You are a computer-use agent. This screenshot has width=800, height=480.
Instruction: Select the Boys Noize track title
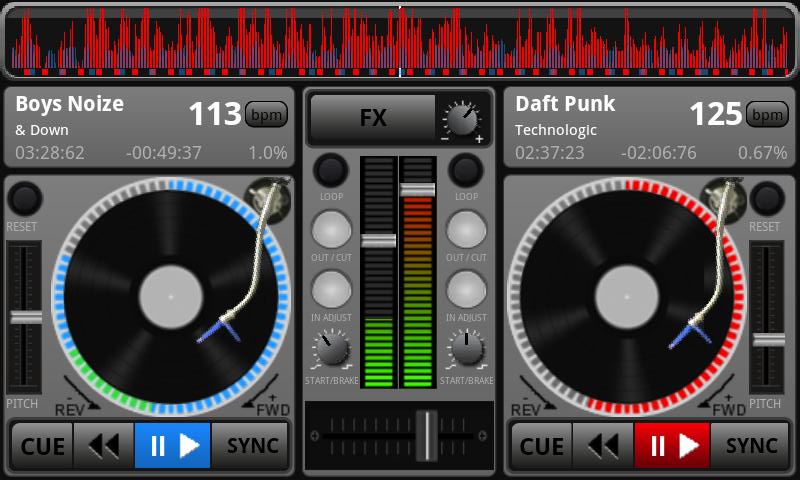tap(69, 104)
